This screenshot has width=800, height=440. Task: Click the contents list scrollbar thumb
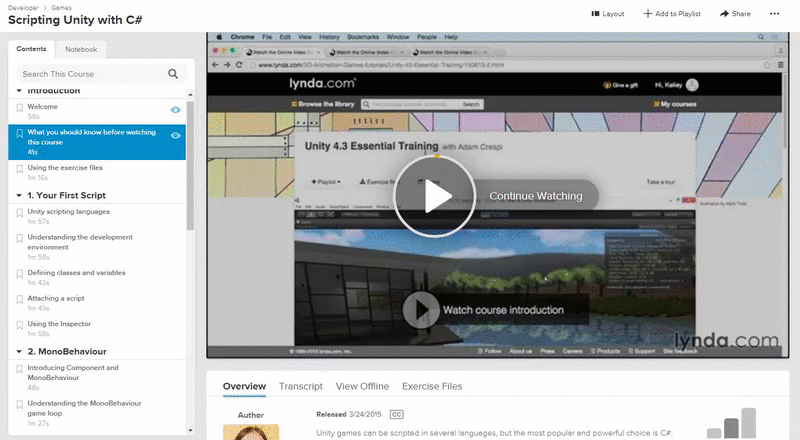click(190, 166)
